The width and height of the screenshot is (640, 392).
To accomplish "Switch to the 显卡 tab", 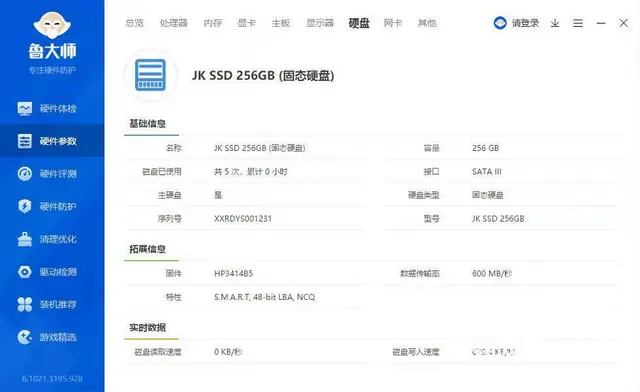I will pos(247,23).
